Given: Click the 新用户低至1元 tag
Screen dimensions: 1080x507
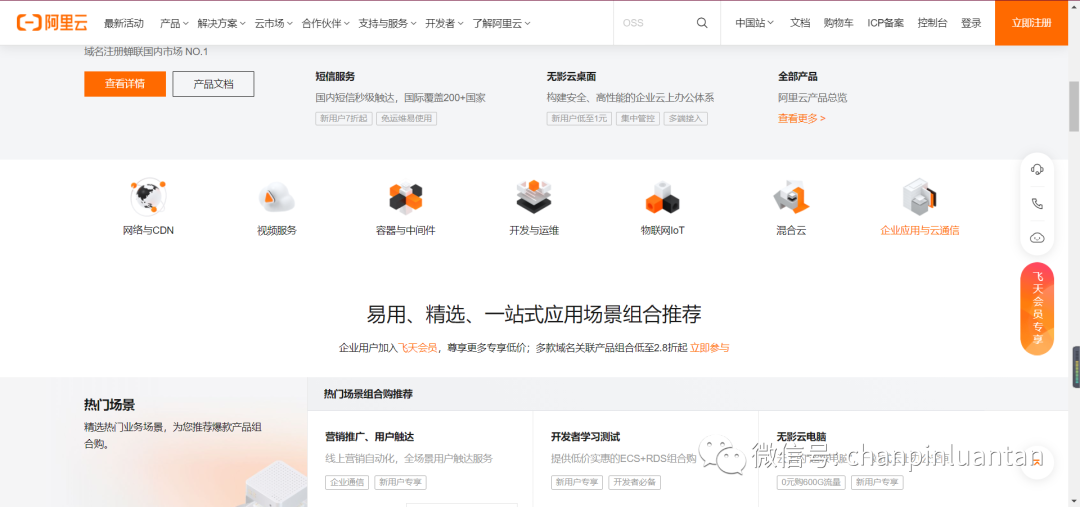Looking at the screenshot, I should tap(579, 118).
